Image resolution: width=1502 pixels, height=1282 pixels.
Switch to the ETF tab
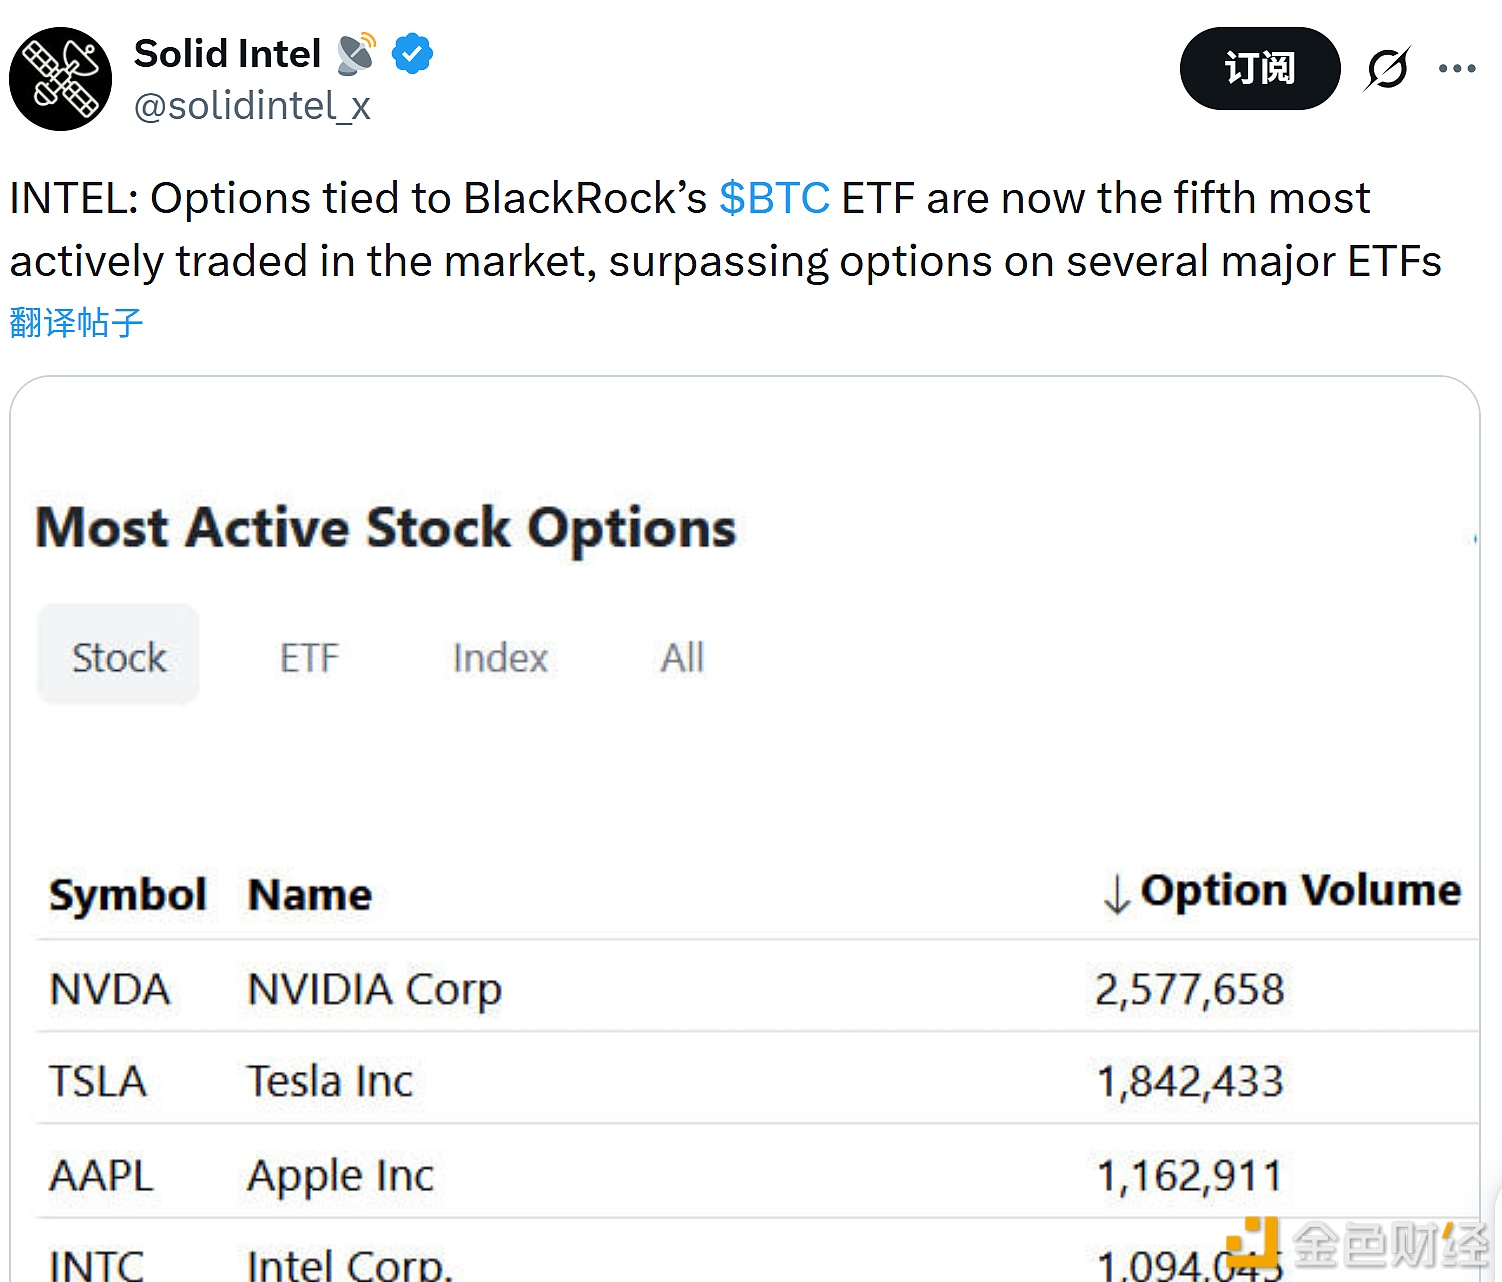[310, 658]
